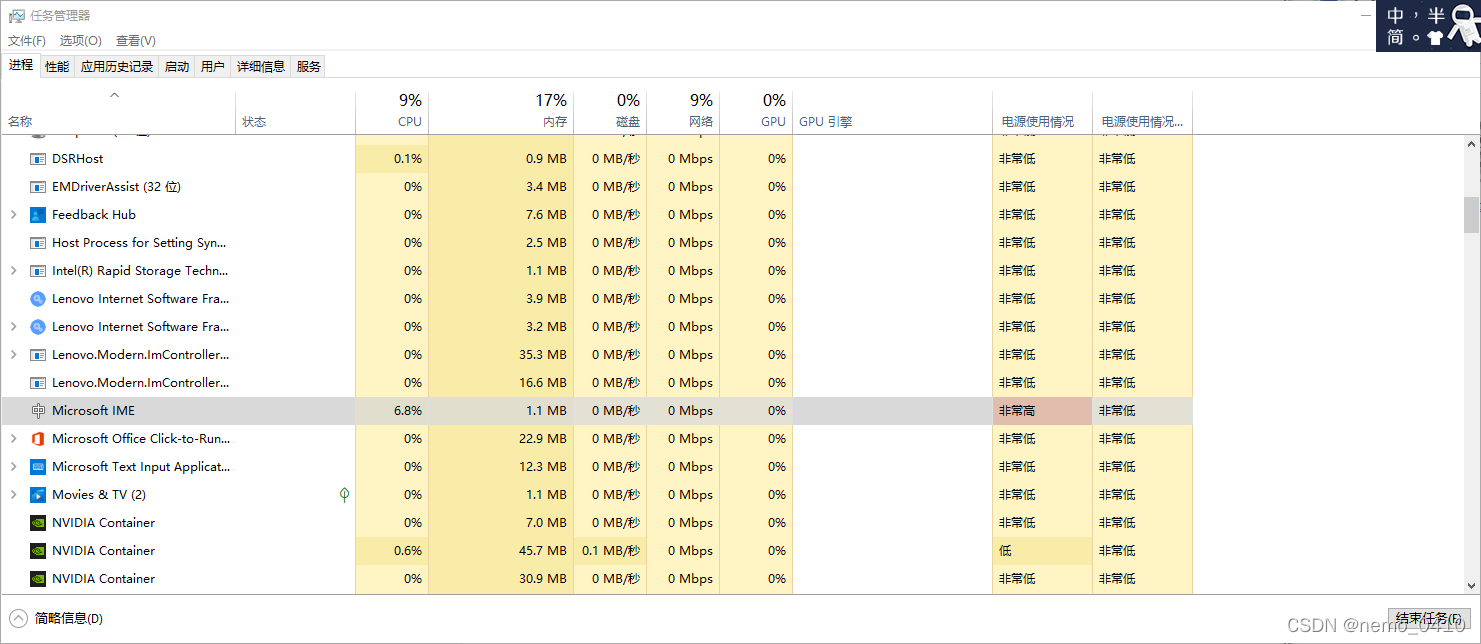Open the 选项(O) menu
The image size is (1481, 644).
81,41
